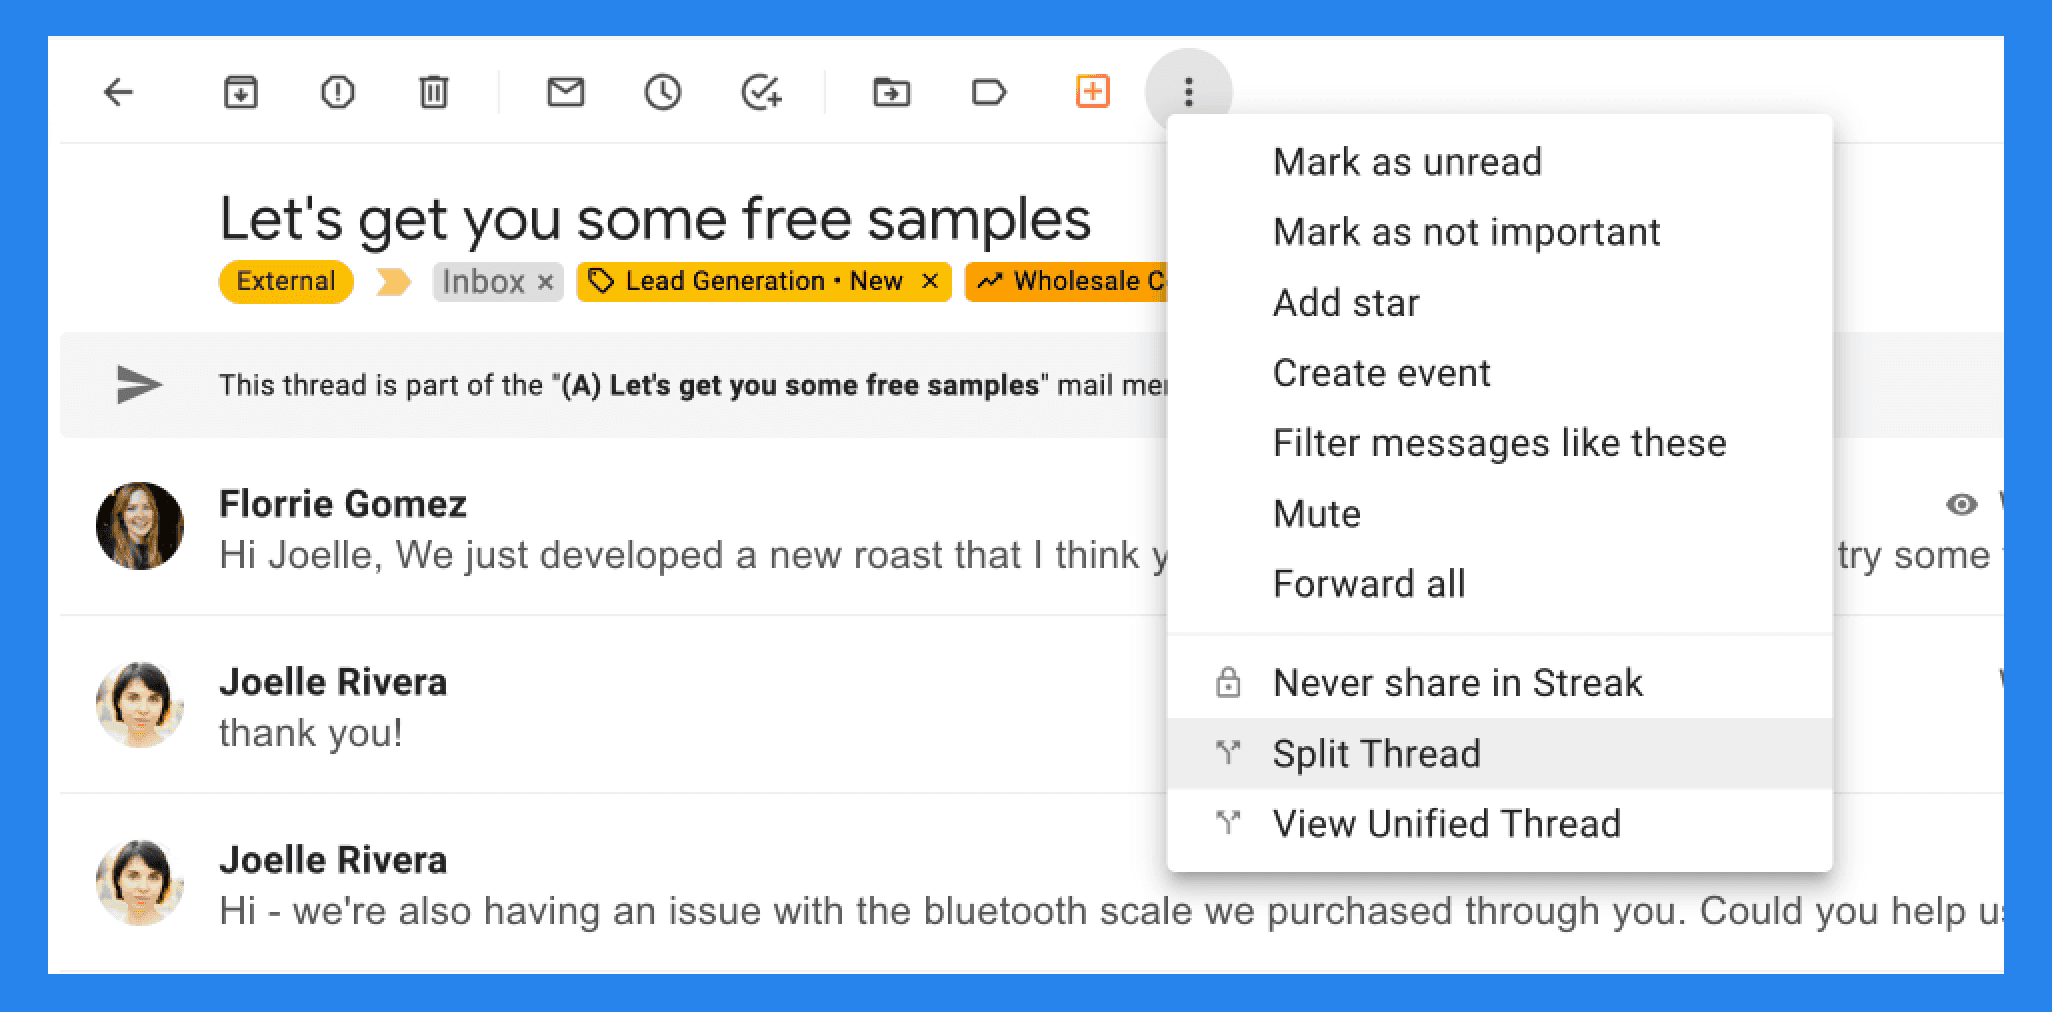Screen dimensions: 2052x1012
Task: Click Florrie Gomez's avatar photo
Action: 139,526
